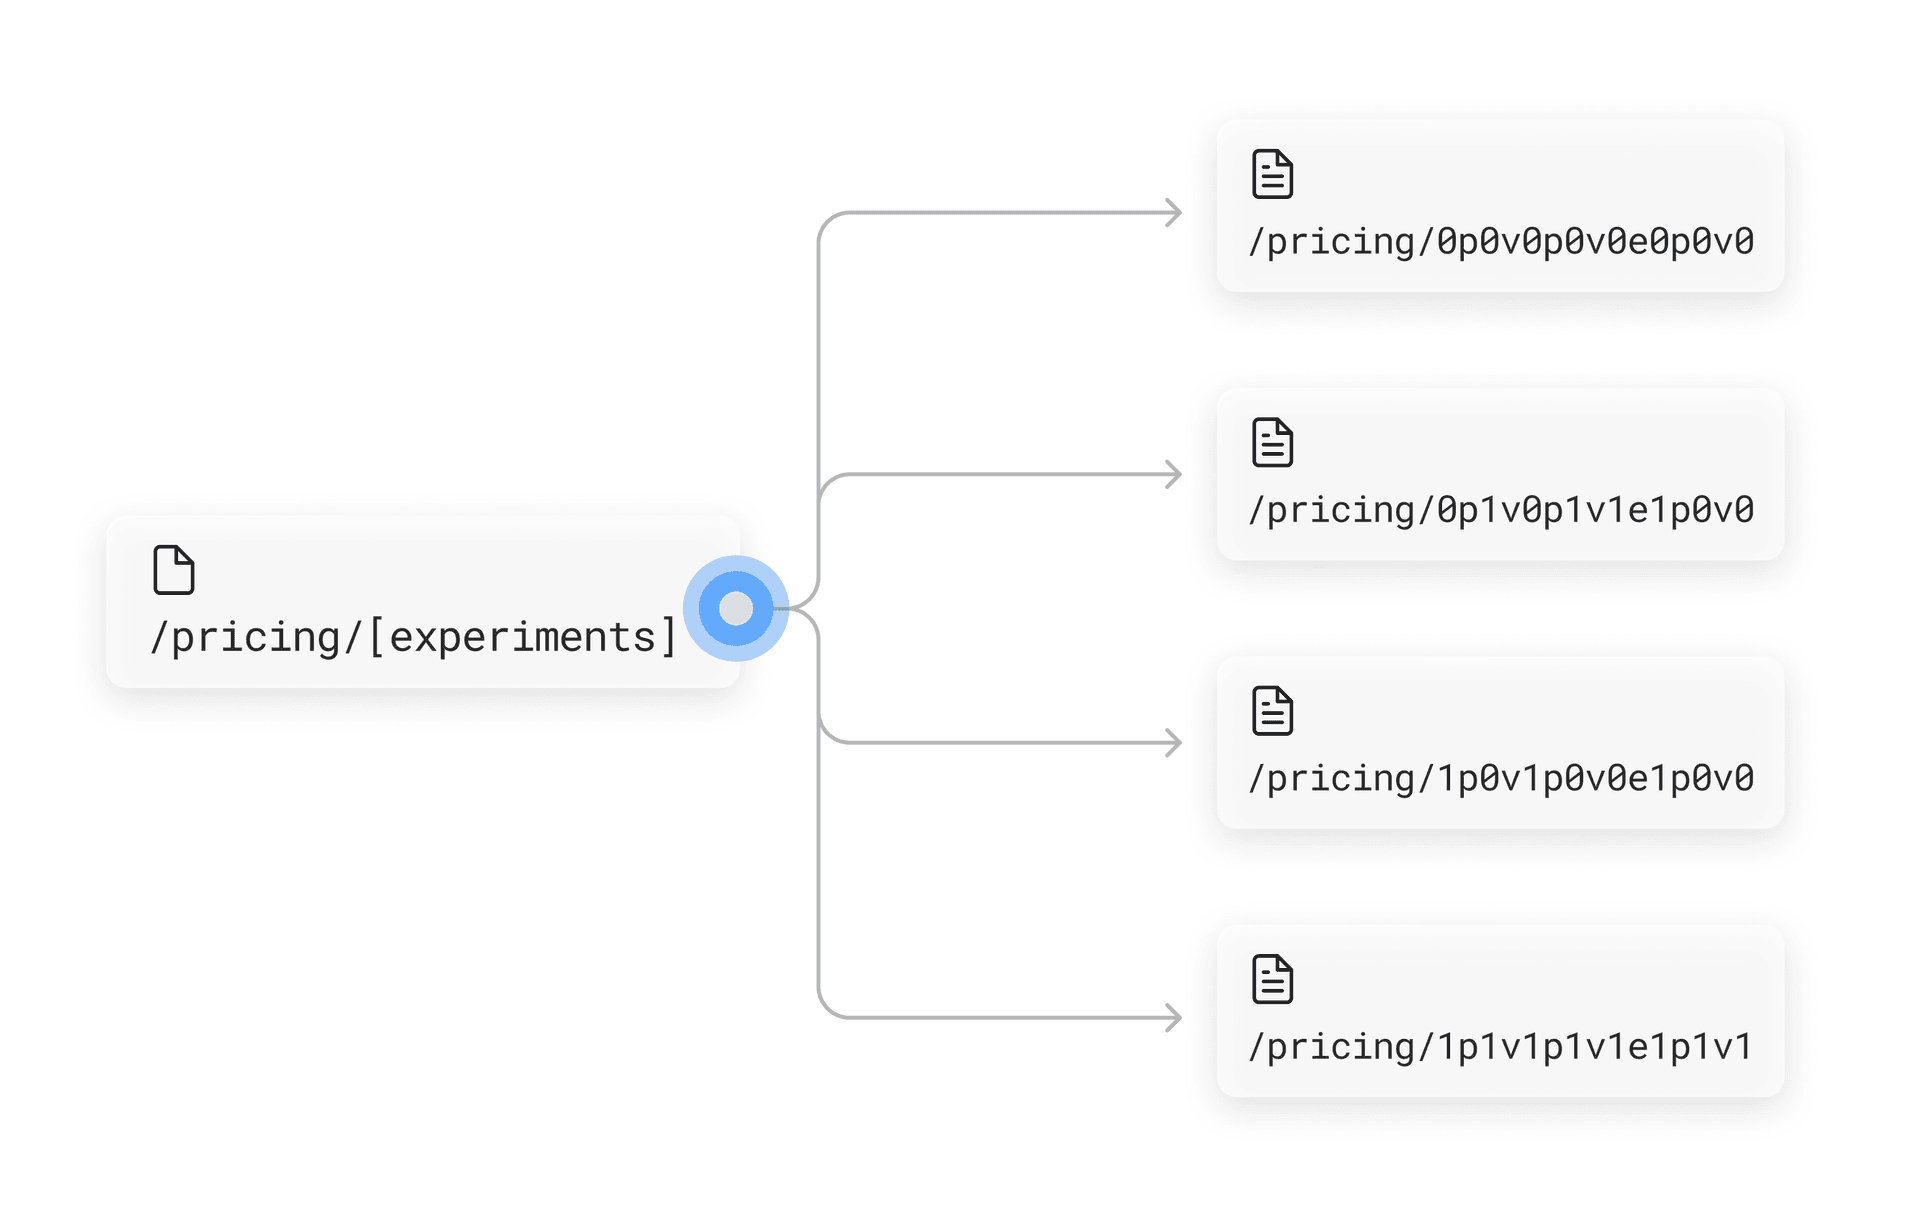Open the /pricing/1p1v1p1v1e1p1v1 path label
Image resolution: width=1920 pixels, height=1217 pixels.
[x=1501, y=1047]
